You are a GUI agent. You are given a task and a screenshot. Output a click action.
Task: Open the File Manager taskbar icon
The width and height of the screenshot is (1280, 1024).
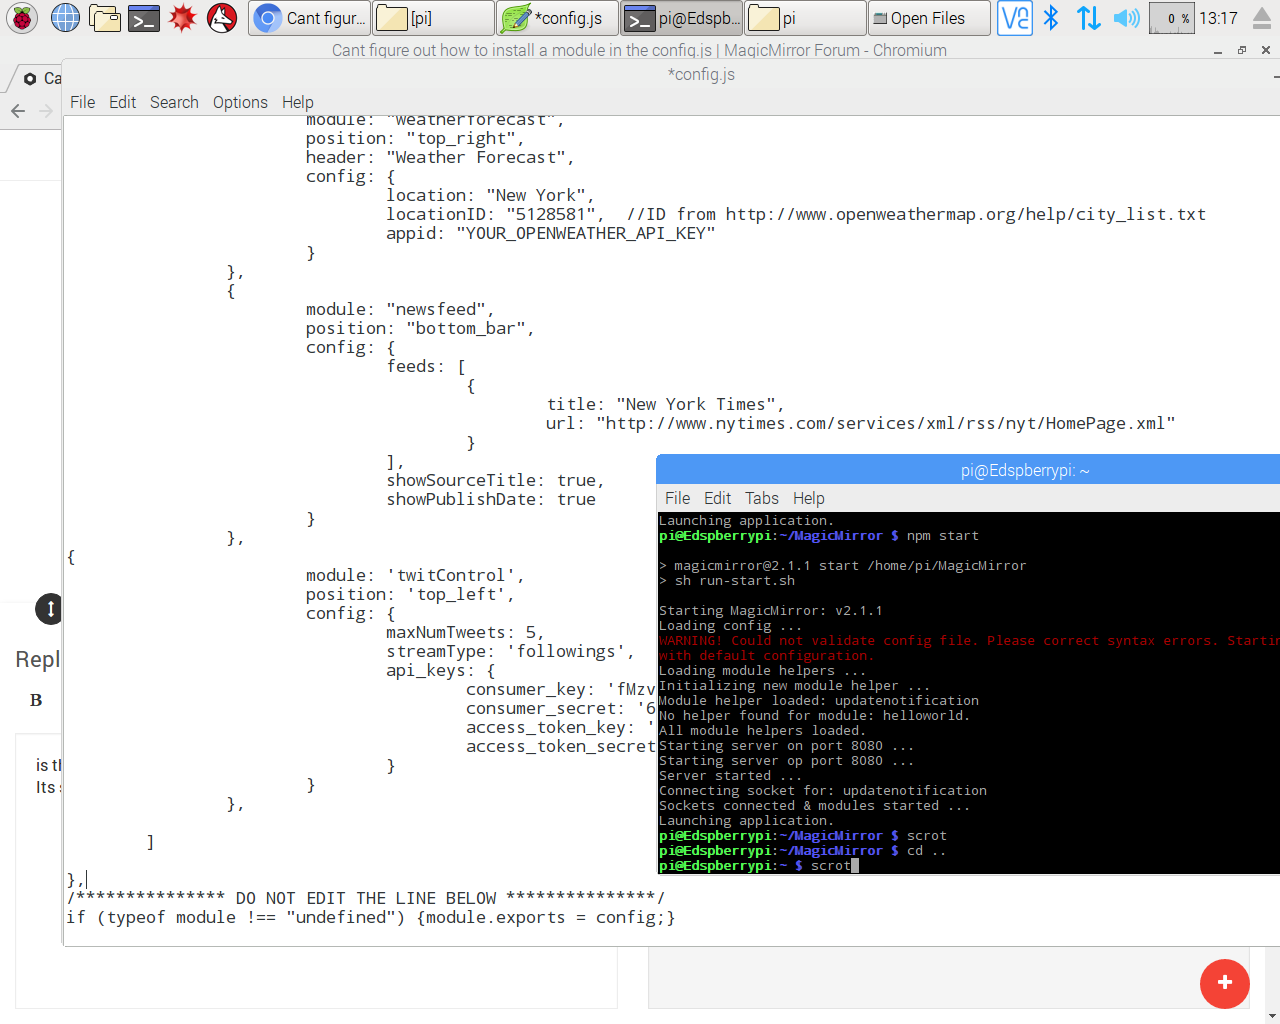[x=104, y=18]
